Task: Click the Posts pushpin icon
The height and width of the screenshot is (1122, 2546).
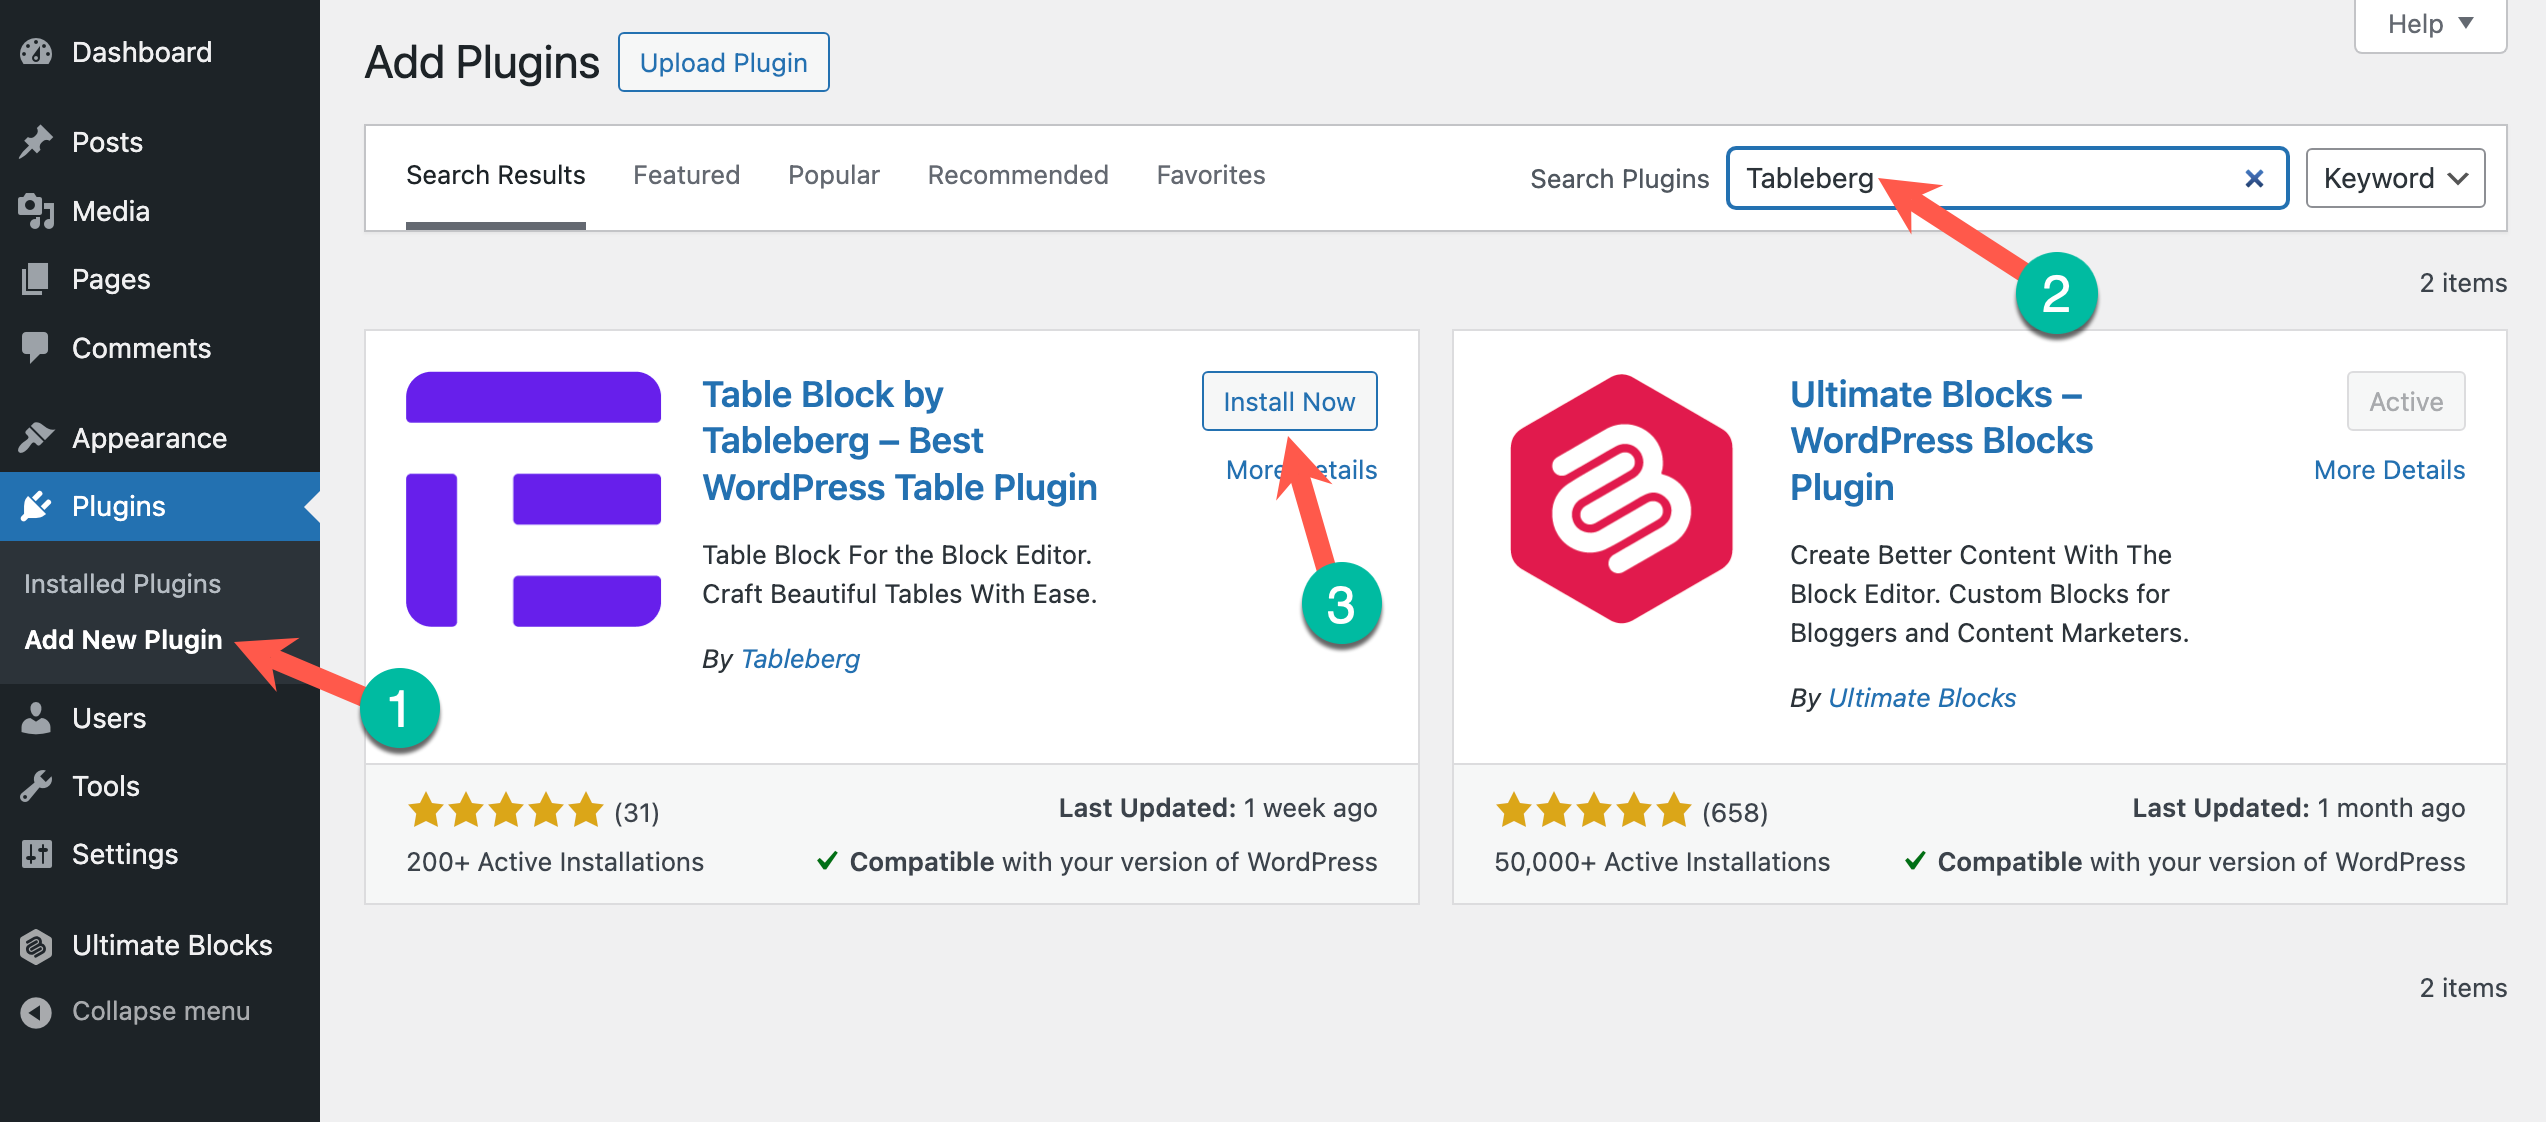Action: 36,142
